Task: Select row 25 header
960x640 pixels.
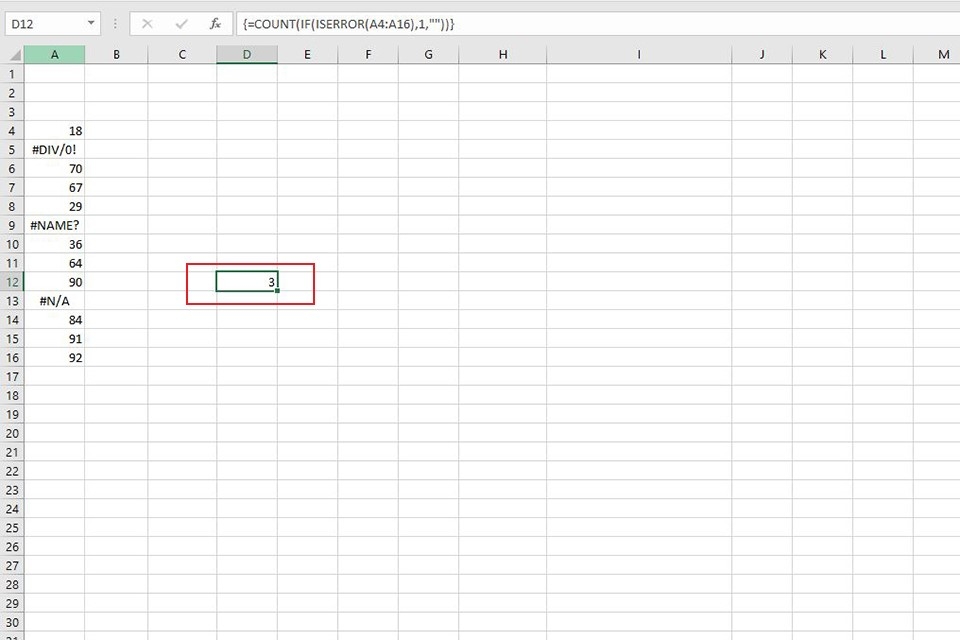Action: 12,528
